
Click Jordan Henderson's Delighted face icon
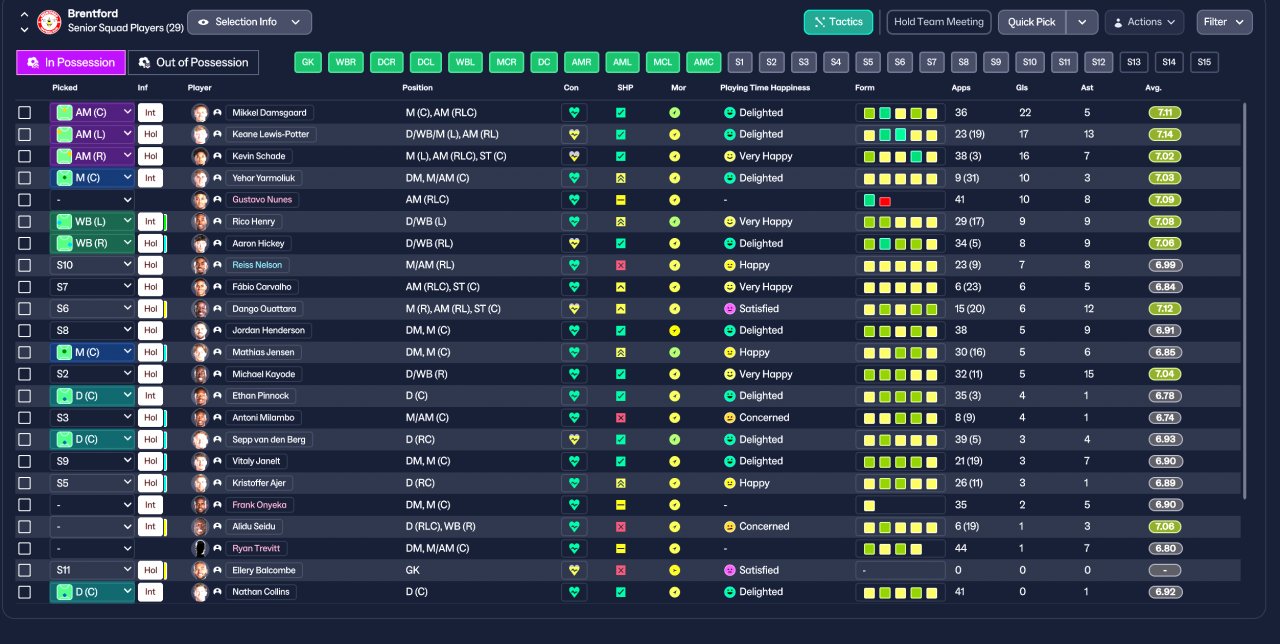click(x=729, y=330)
